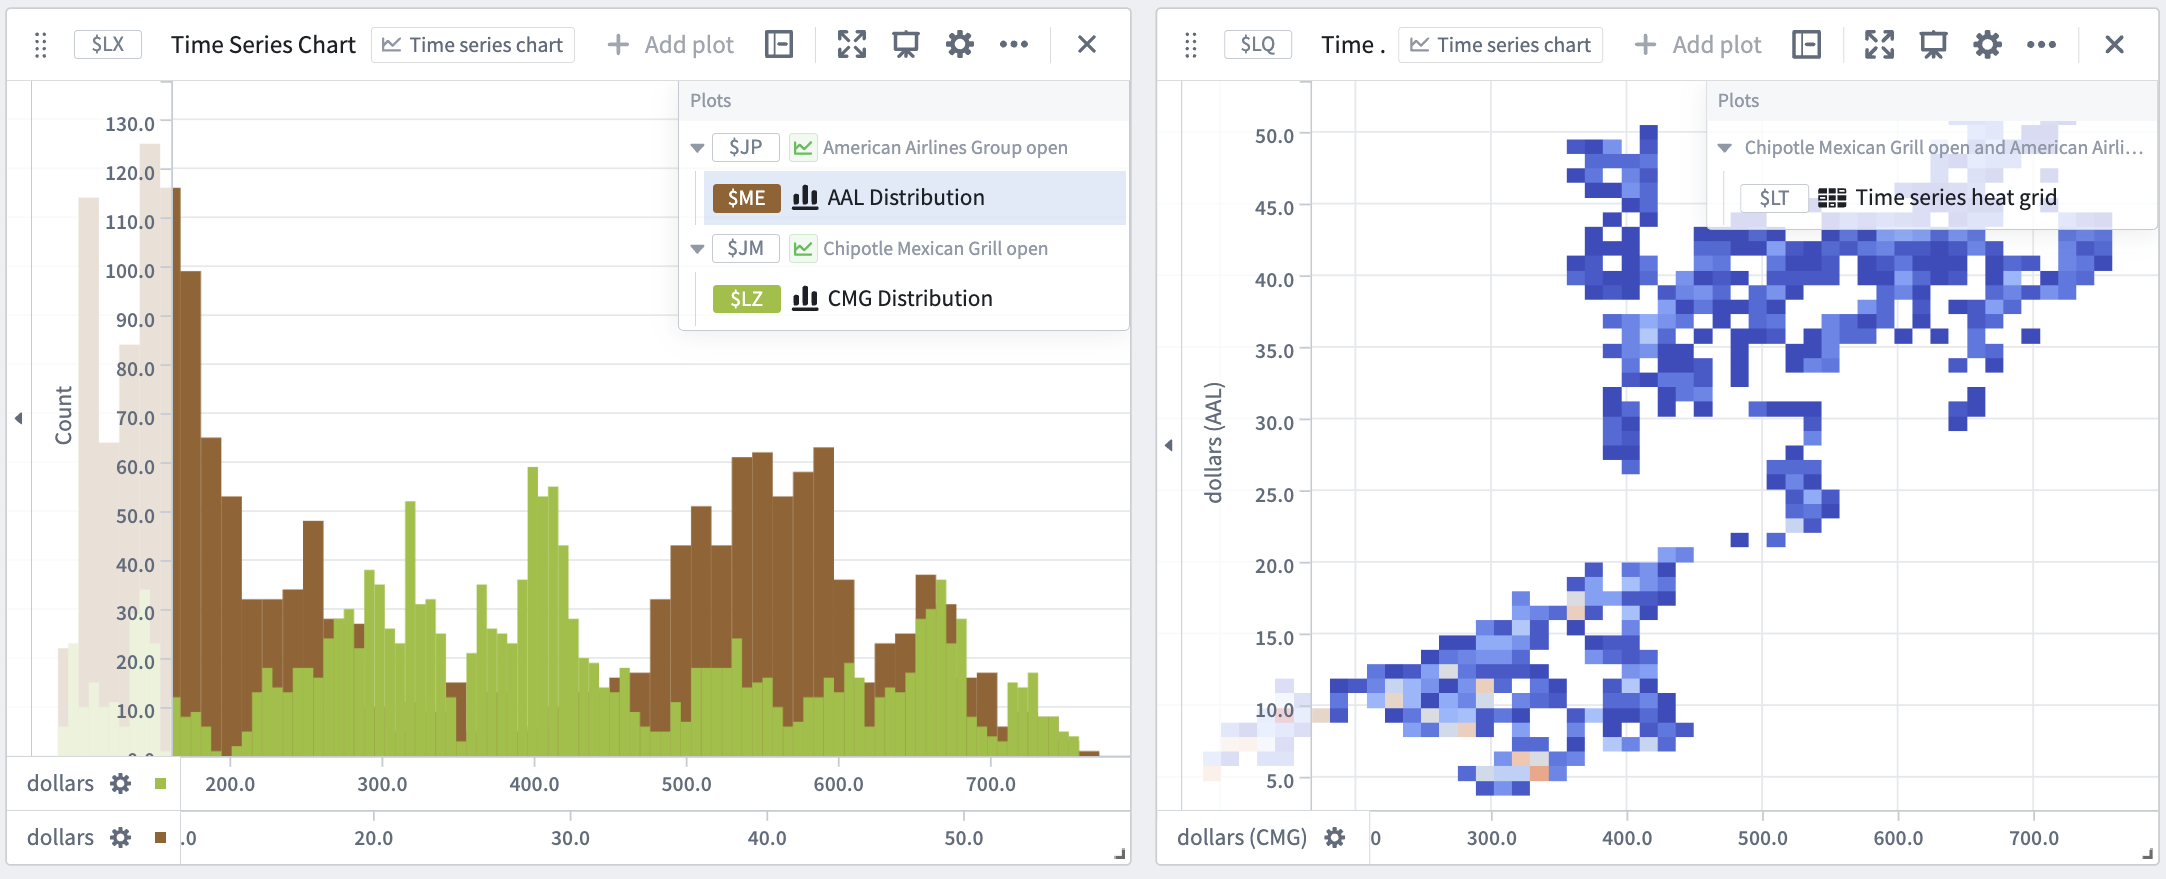Click the bar chart icon beside CMG Distribution
Screen dimensions: 2166x879
pos(805,298)
